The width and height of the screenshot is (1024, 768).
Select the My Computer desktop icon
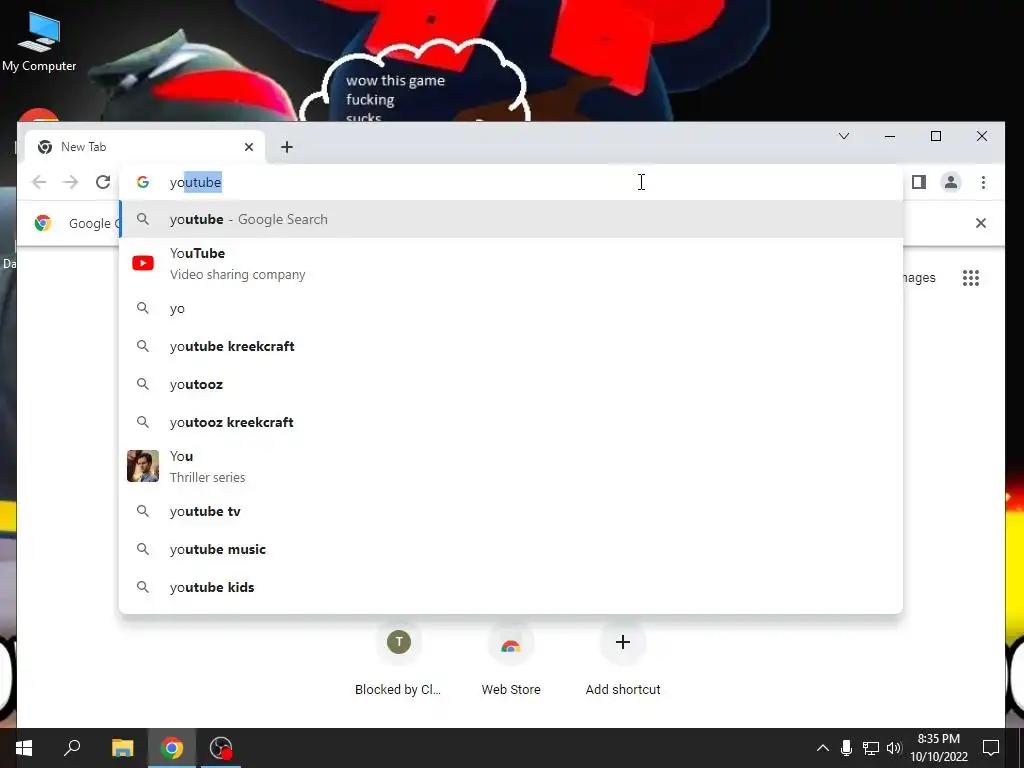pos(39,40)
